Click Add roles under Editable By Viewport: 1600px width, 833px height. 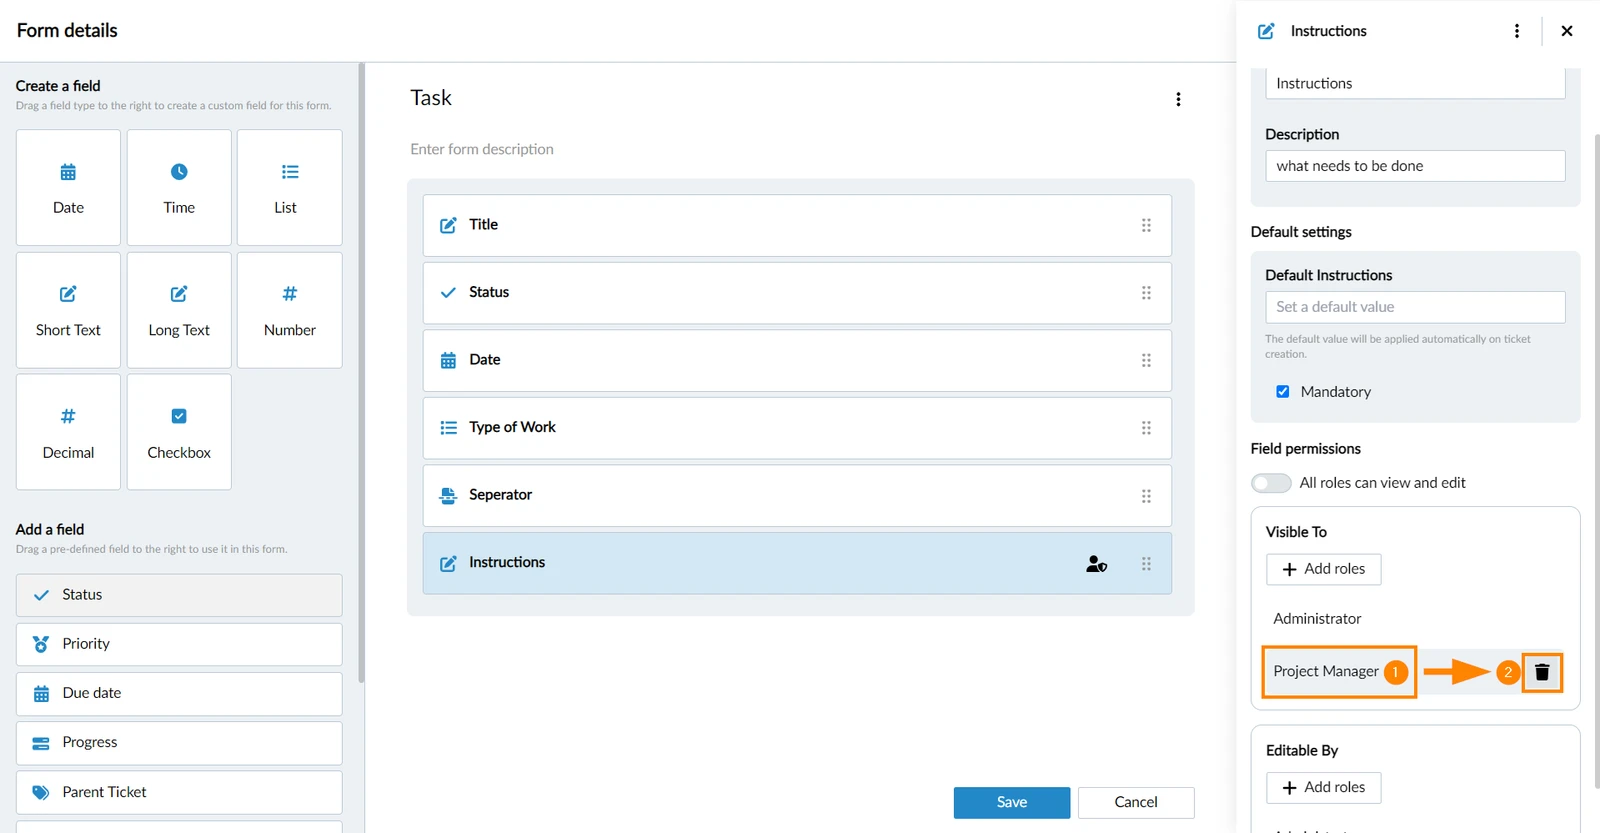tap(1323, 788)
